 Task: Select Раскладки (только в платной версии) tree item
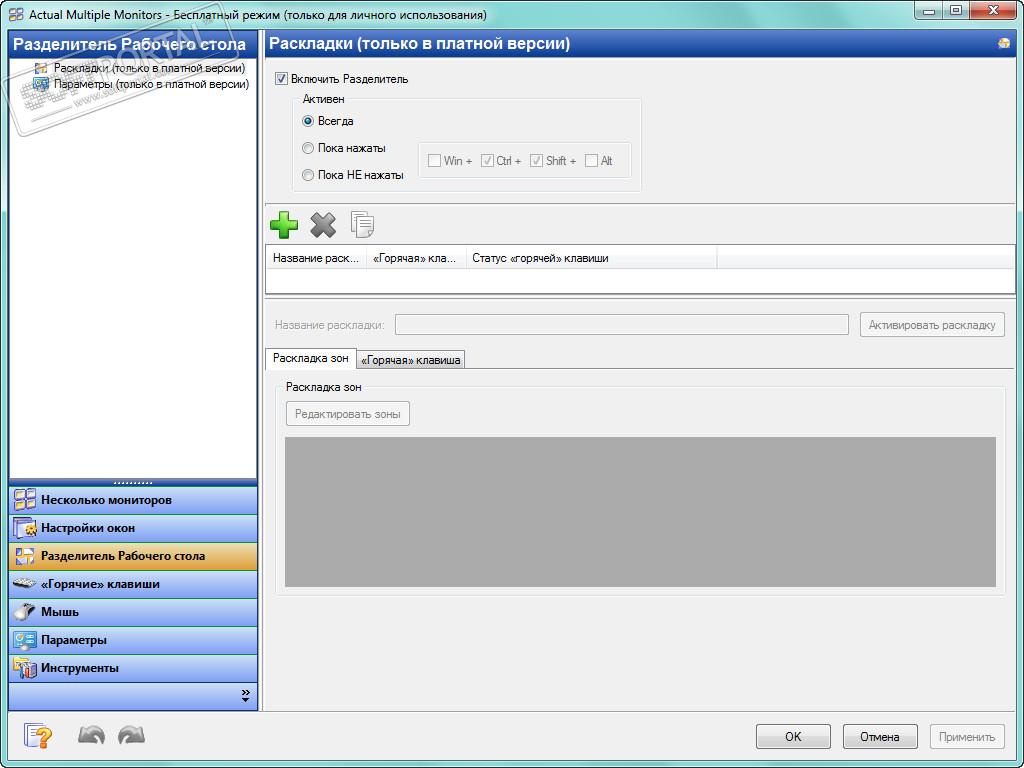click(150, 68)
